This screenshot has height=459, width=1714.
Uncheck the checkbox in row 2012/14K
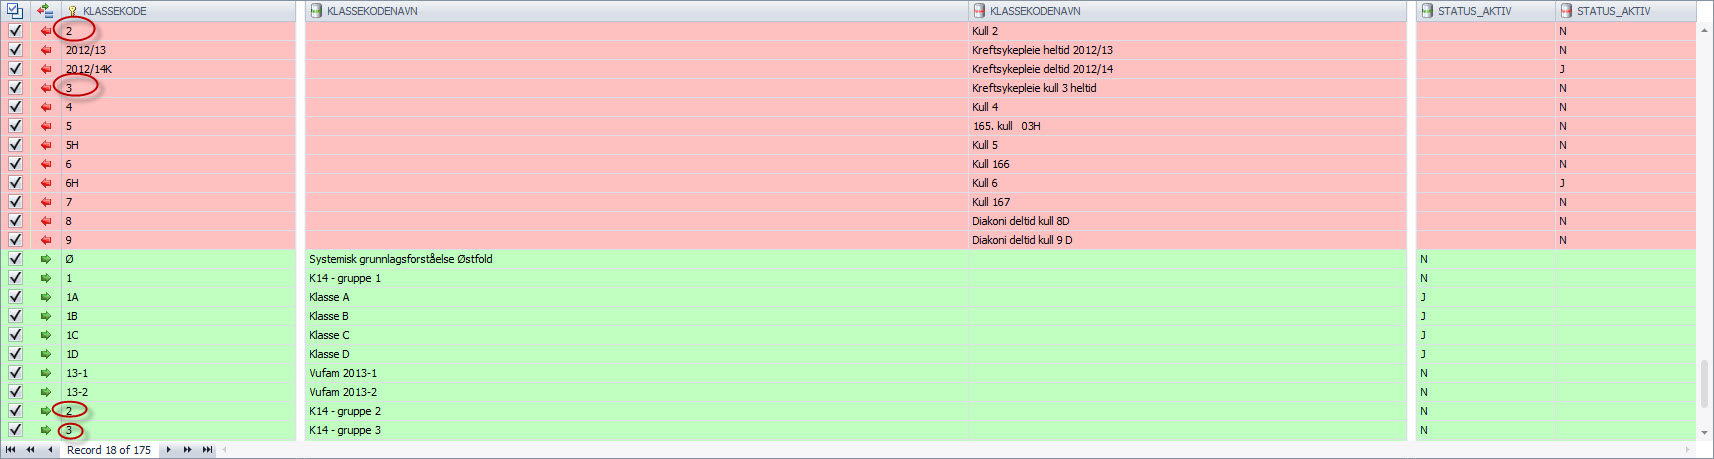pos(15,69)
